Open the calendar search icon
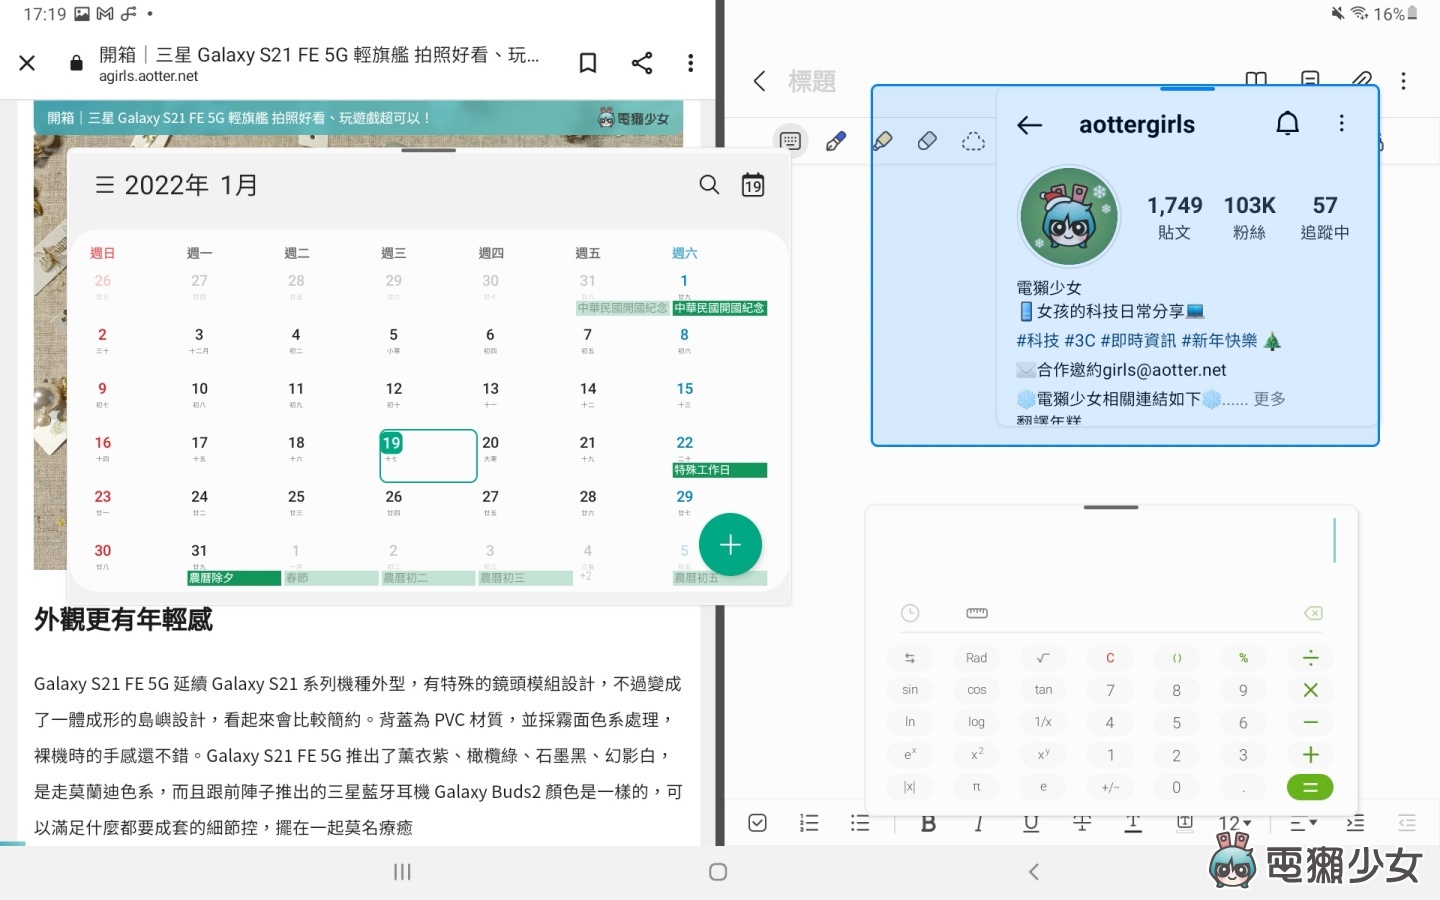The image size is (1440, 900). [709, 185]
